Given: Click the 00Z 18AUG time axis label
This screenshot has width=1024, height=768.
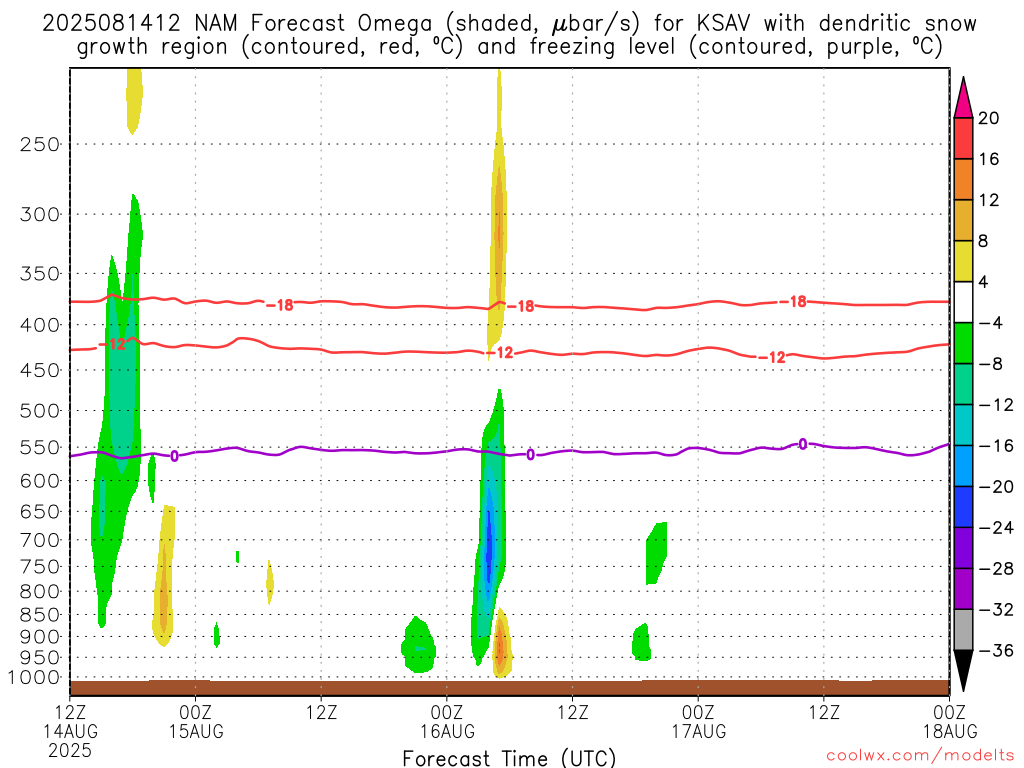Looking at the screenshot, I should click(x=950, y=721).
